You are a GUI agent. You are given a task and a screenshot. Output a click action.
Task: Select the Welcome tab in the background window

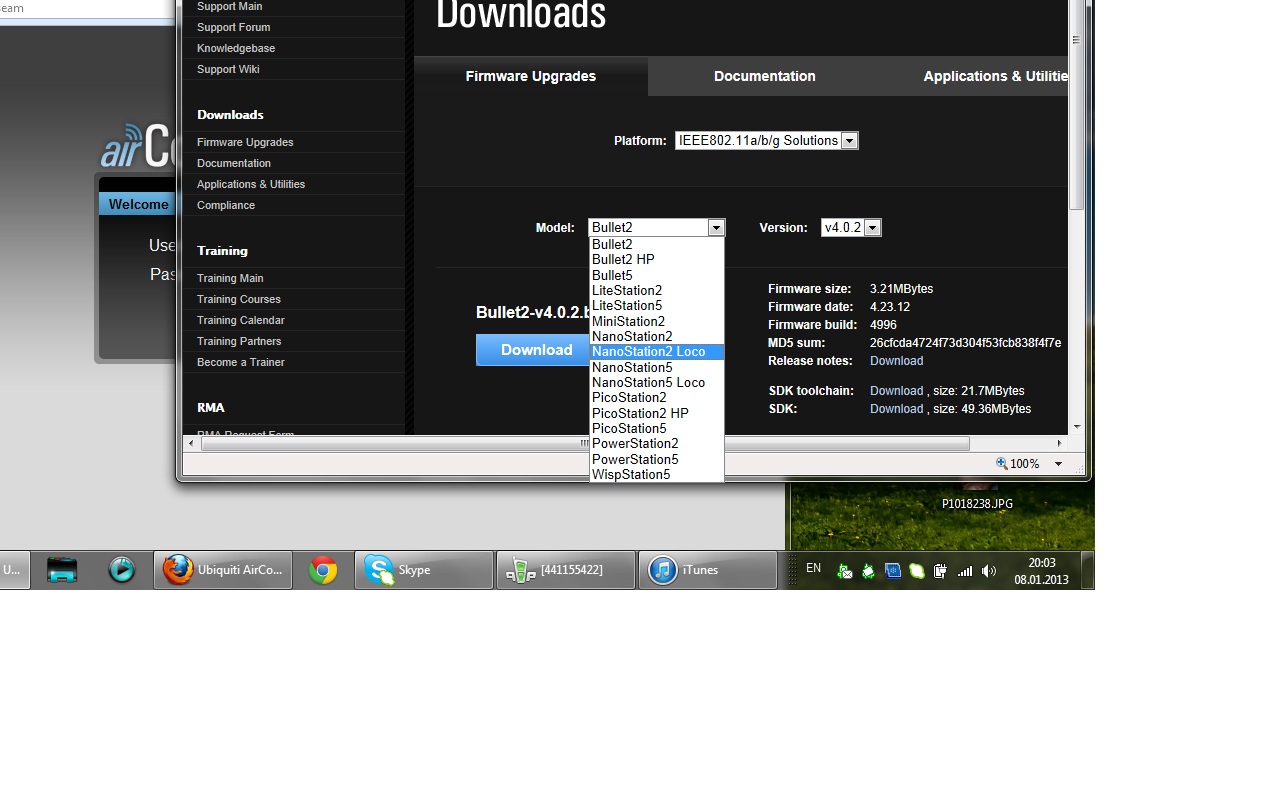click(138, 204)
